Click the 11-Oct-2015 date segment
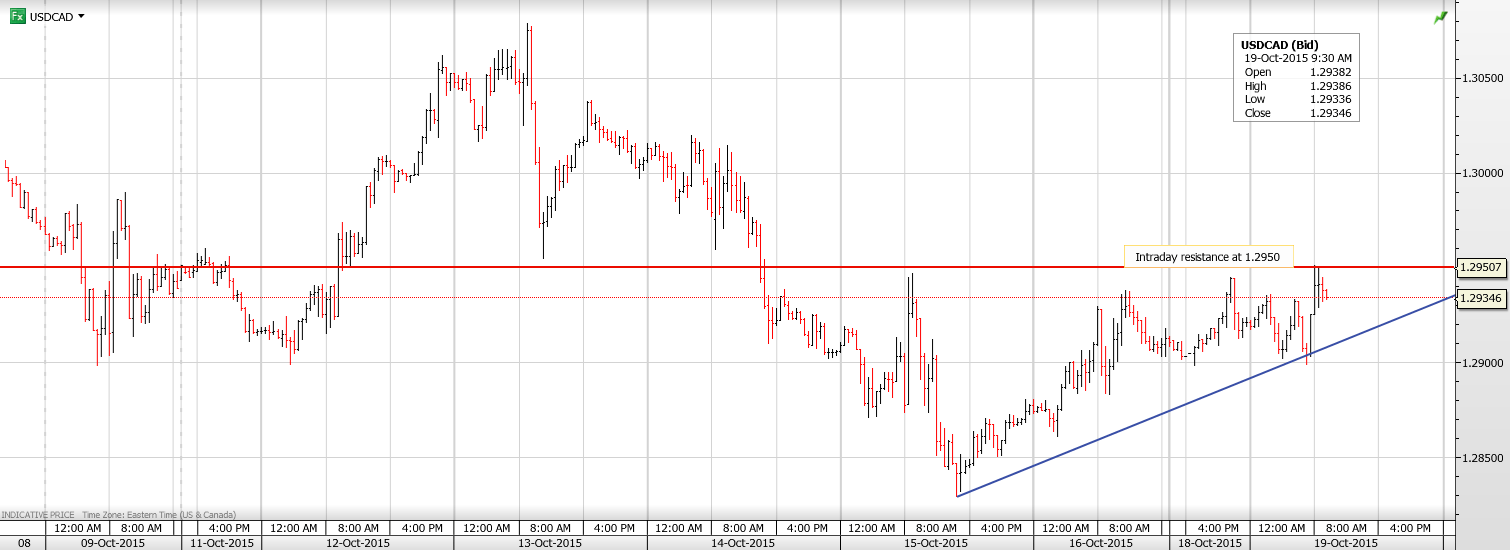 222,543
